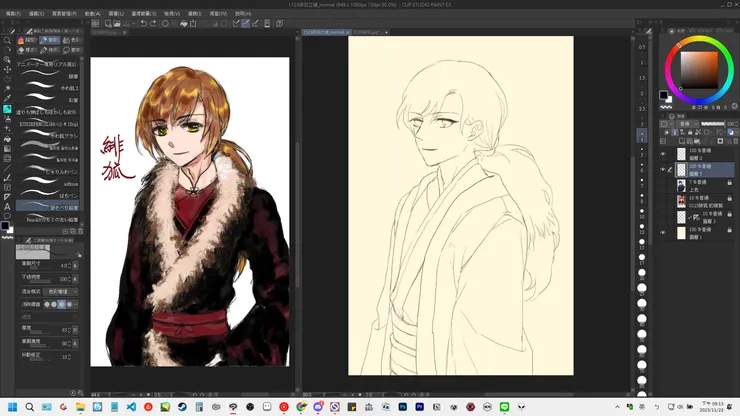Toggle visibility eye of the top layer

[x=663, y=155]
